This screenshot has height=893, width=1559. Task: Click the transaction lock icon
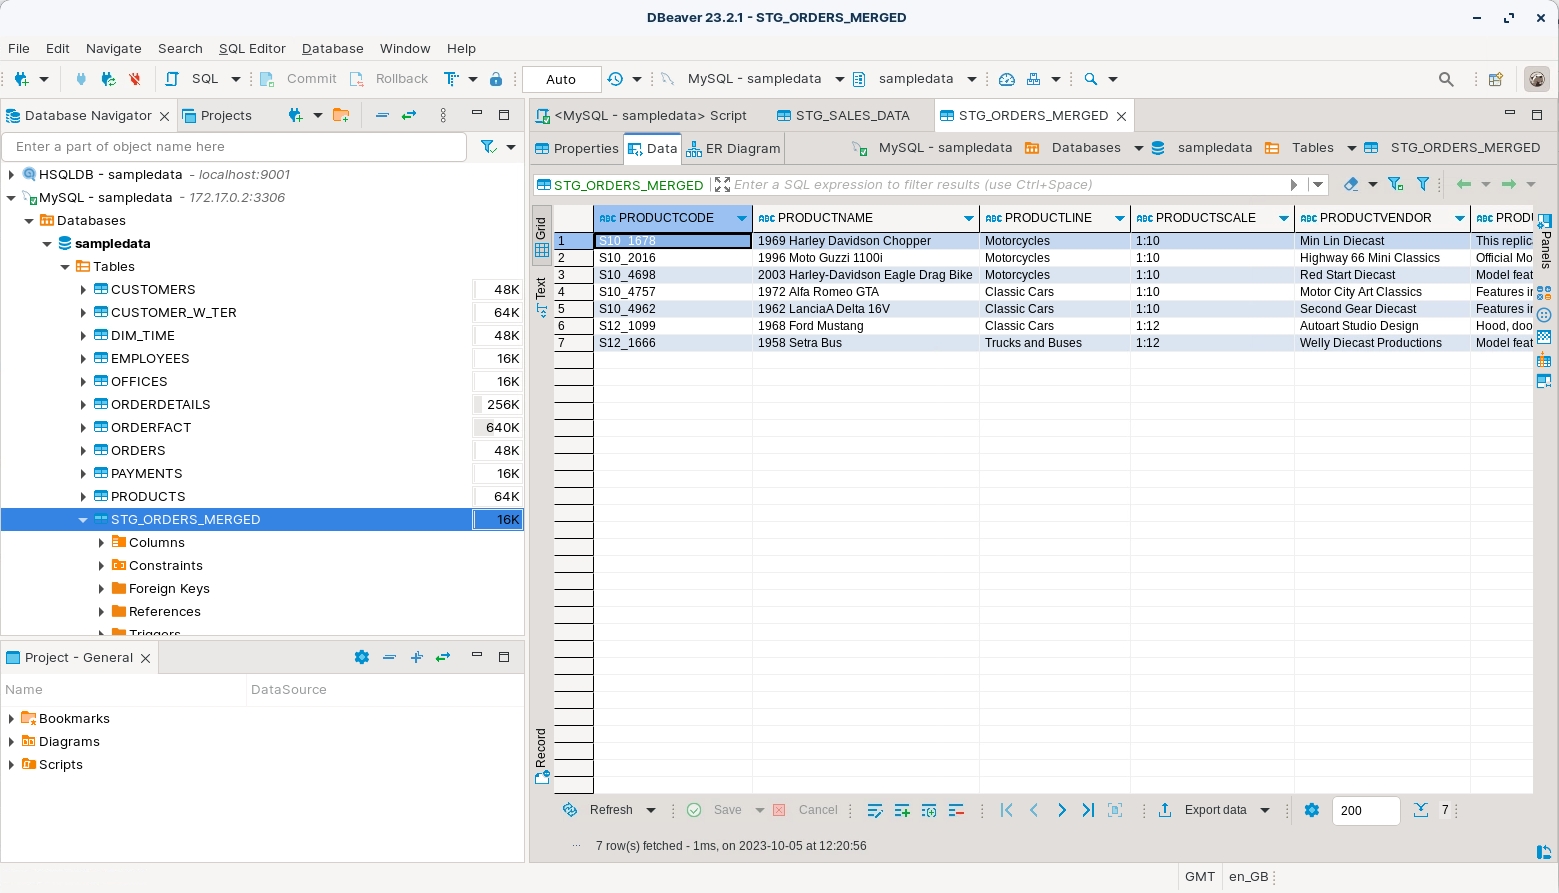(x=496, y=79)
